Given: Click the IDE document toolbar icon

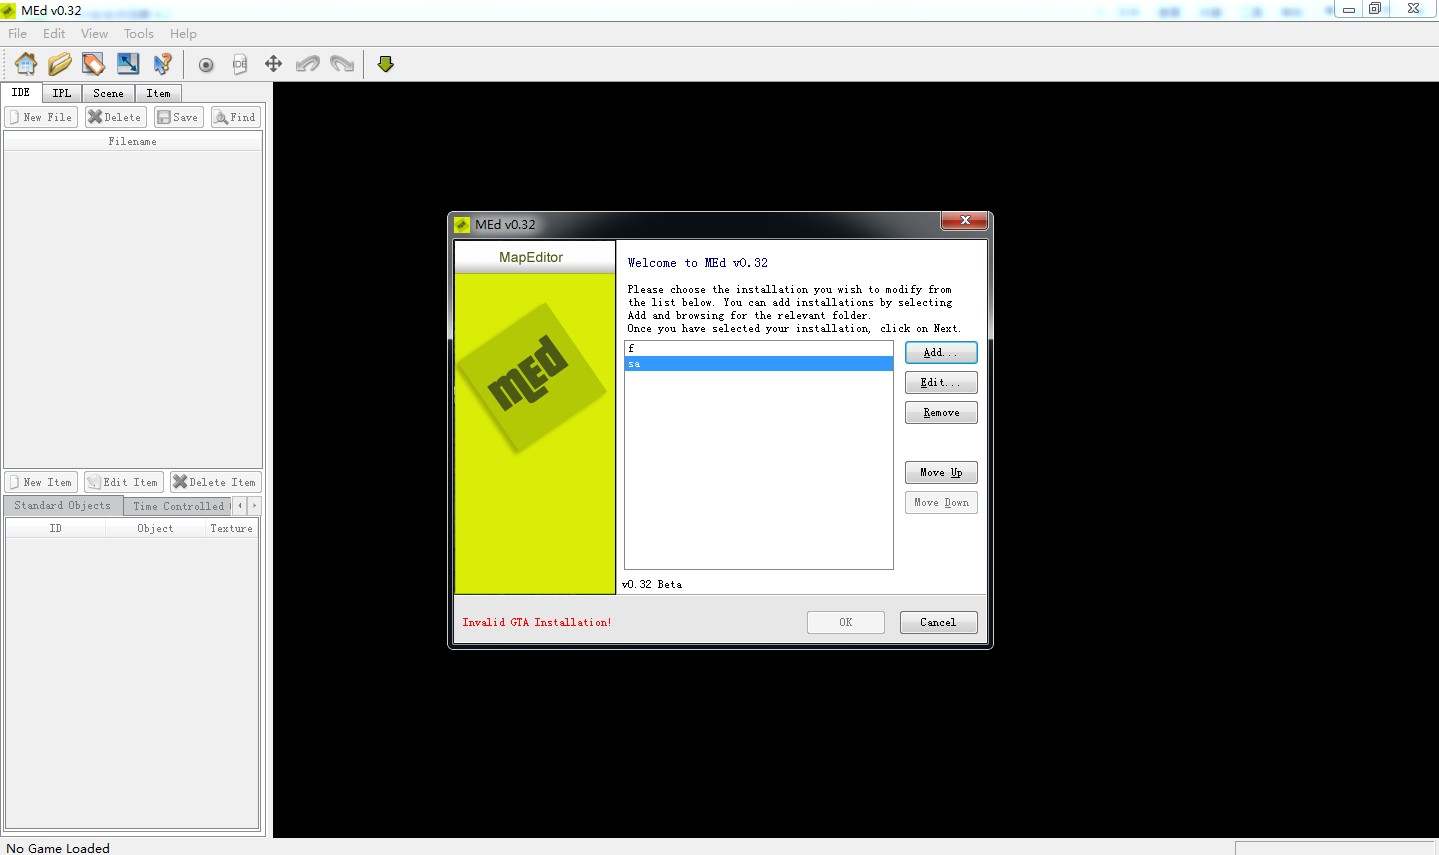Looking at the screenshot, I should click(240, 65).
